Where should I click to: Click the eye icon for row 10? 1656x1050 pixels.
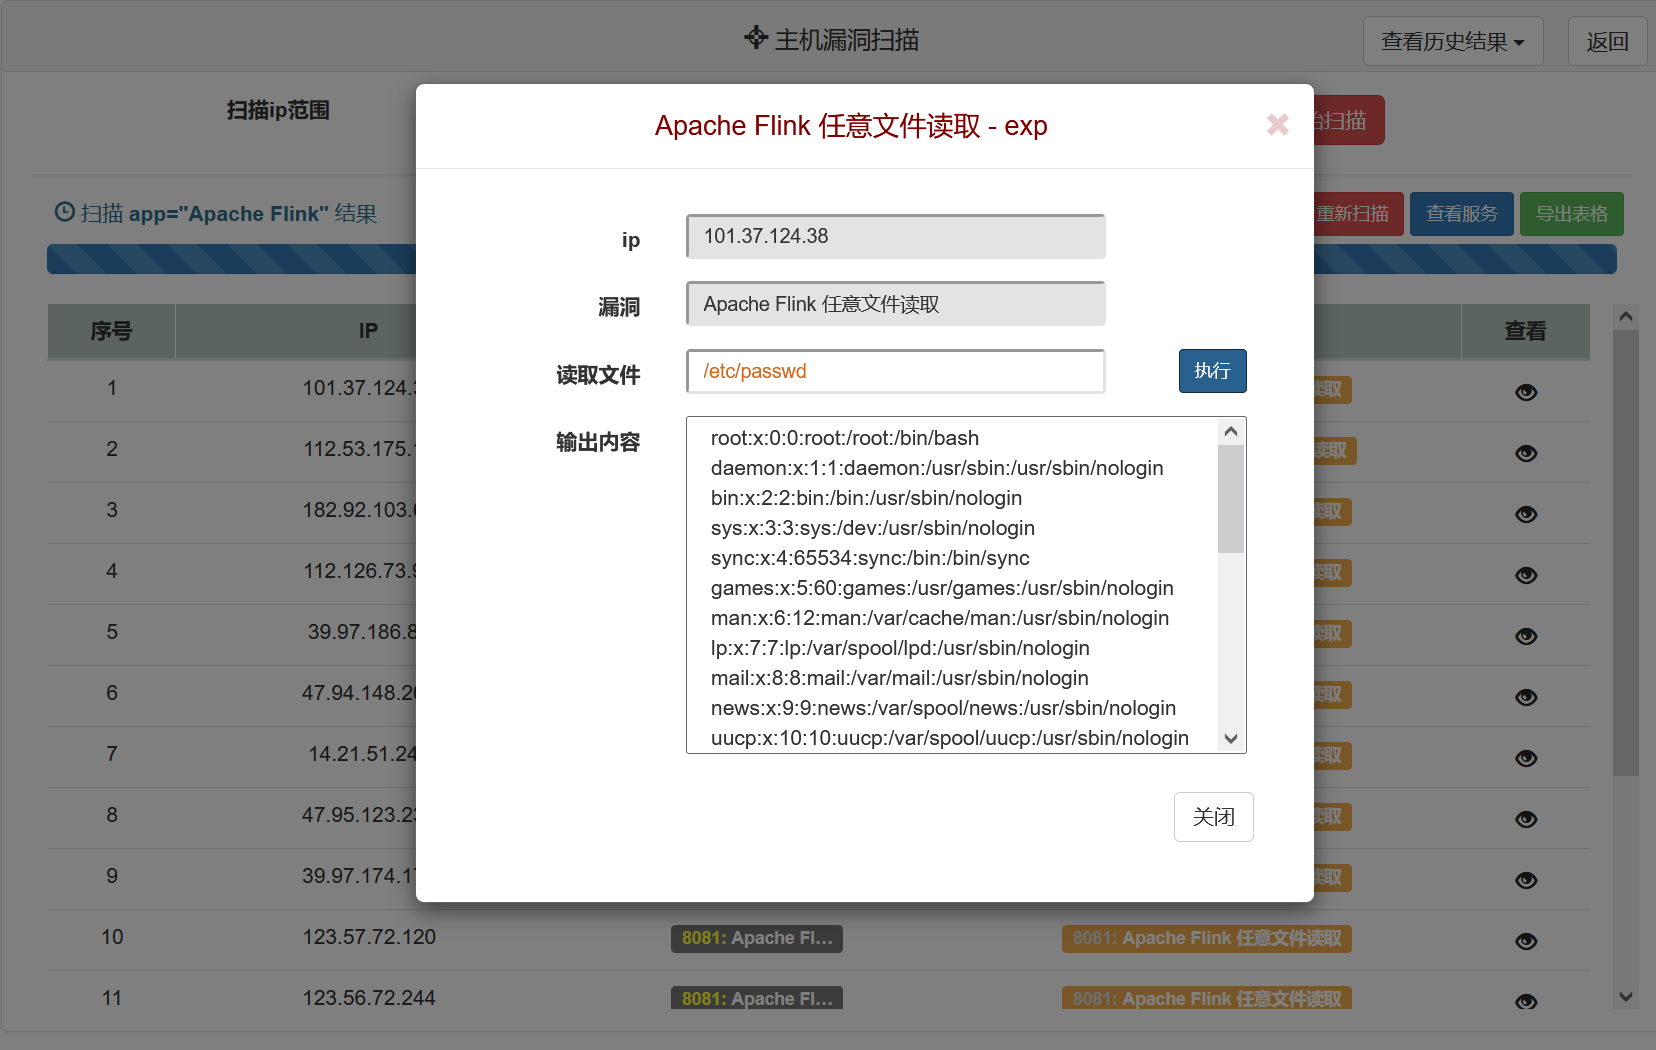pyautogui.click(x=1526, y=941)
